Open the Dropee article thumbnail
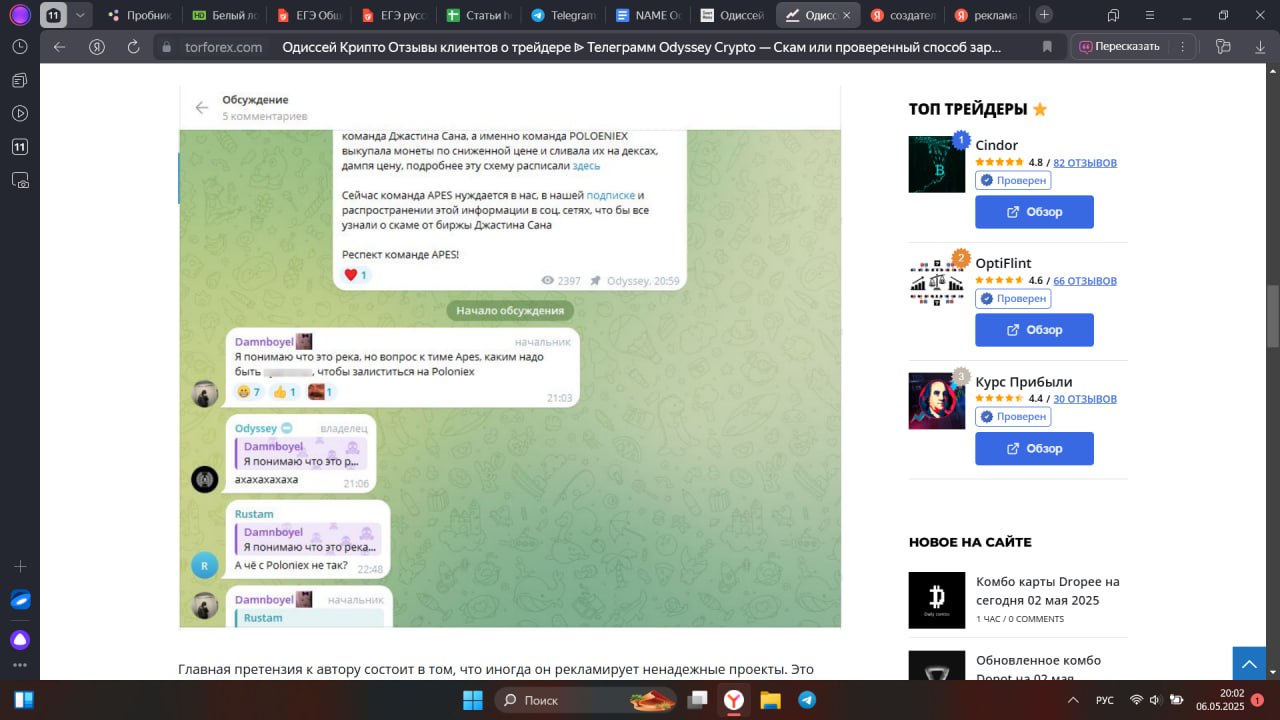 tap(936, 600)
